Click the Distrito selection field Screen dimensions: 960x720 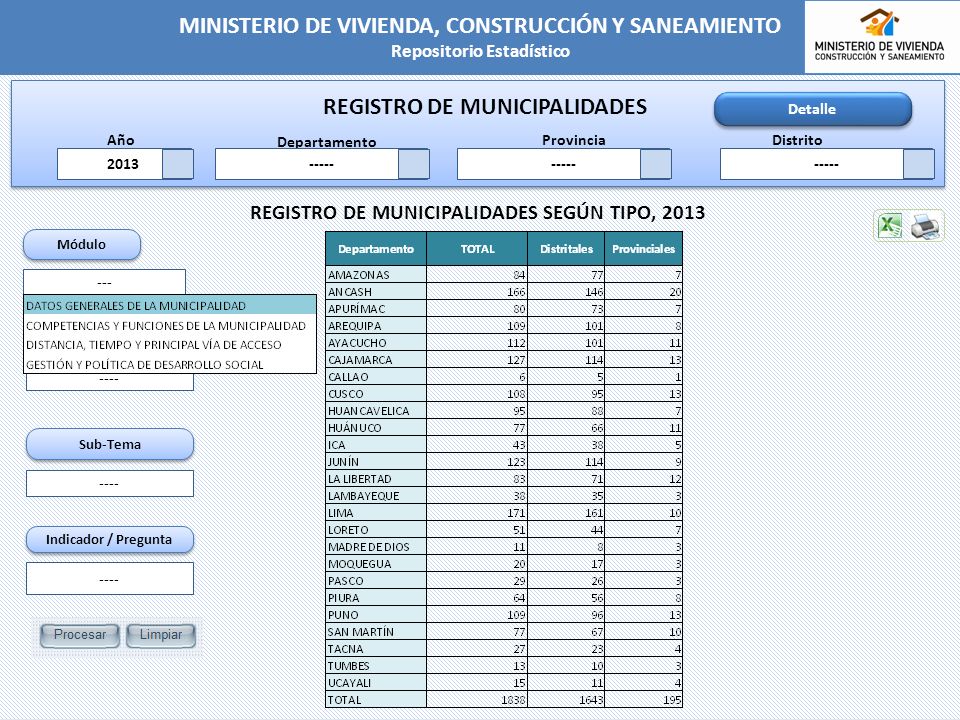(x=812, y=164)
